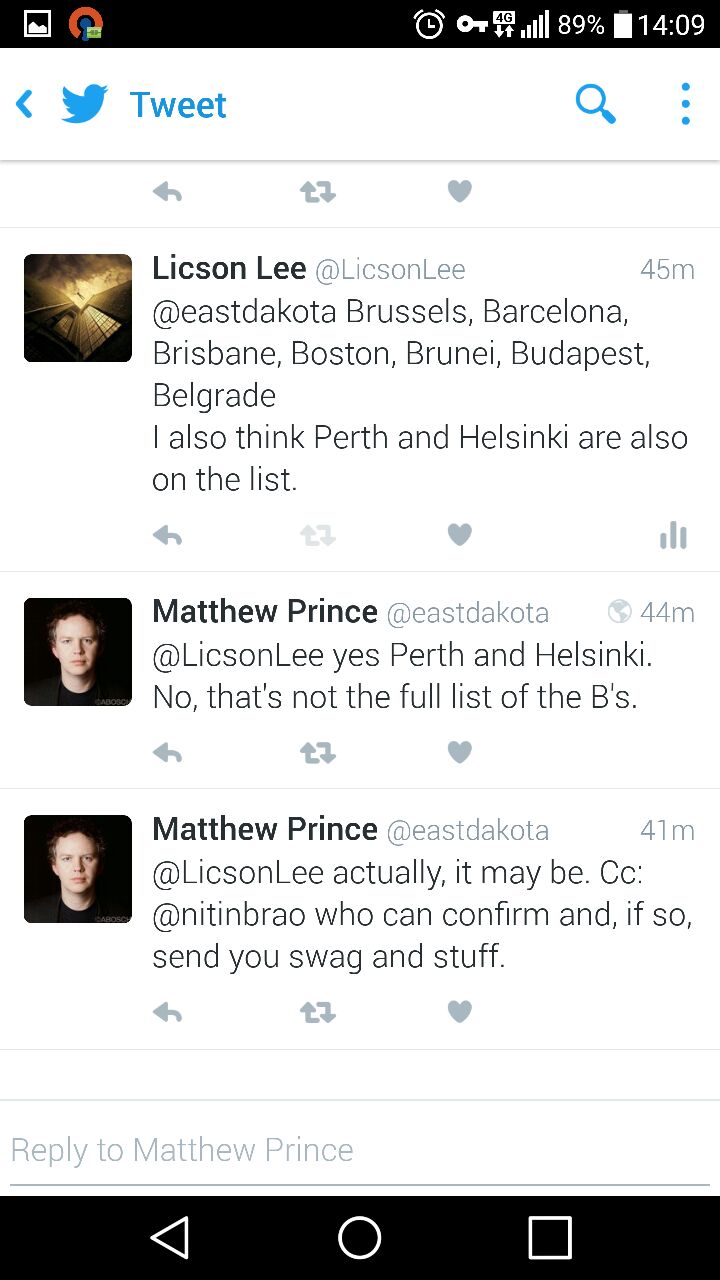Like the 'swag and stuff' tweet

click(x=459, y=1012)
